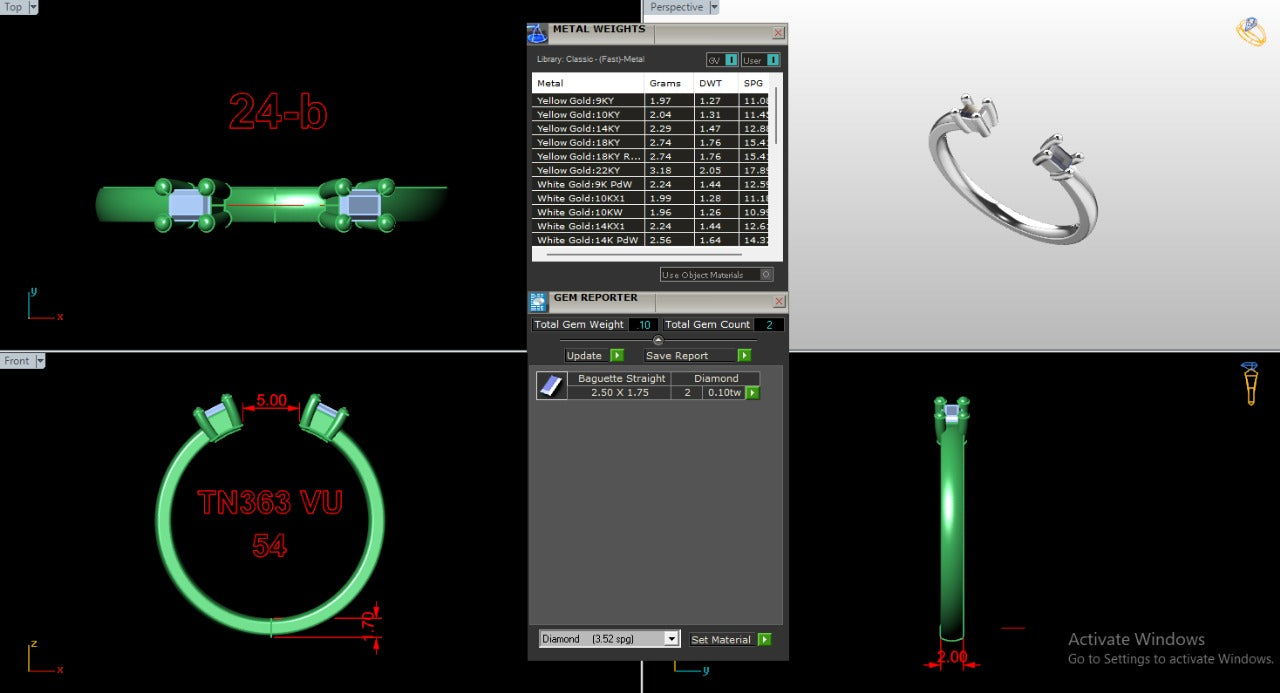Click the SPG column header
The height and width of the screenshot is (693, 1280).
coord(754,83)
